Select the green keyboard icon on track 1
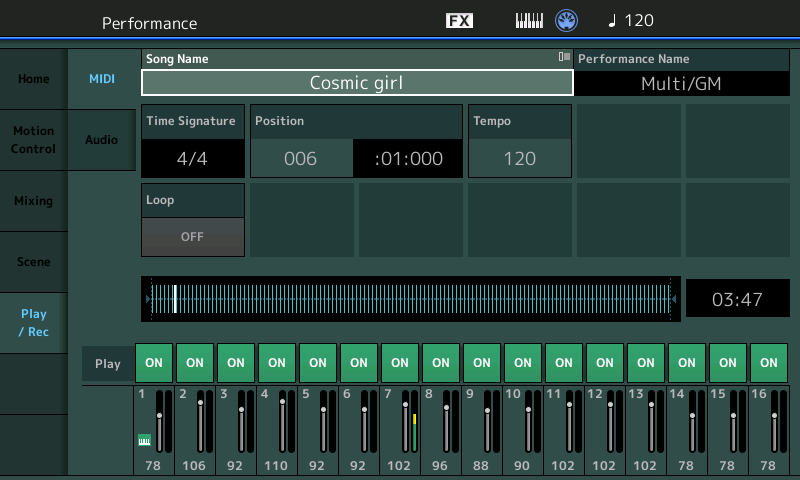This screenshot has height=480, width=800. [x=143, y=439]
